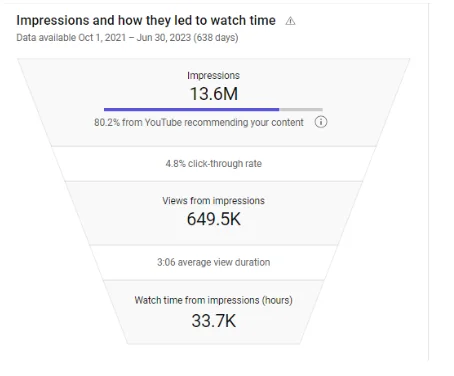Click the 4.8% click-through rate row
Screen dimensions: 454x376
pos(214,164)
